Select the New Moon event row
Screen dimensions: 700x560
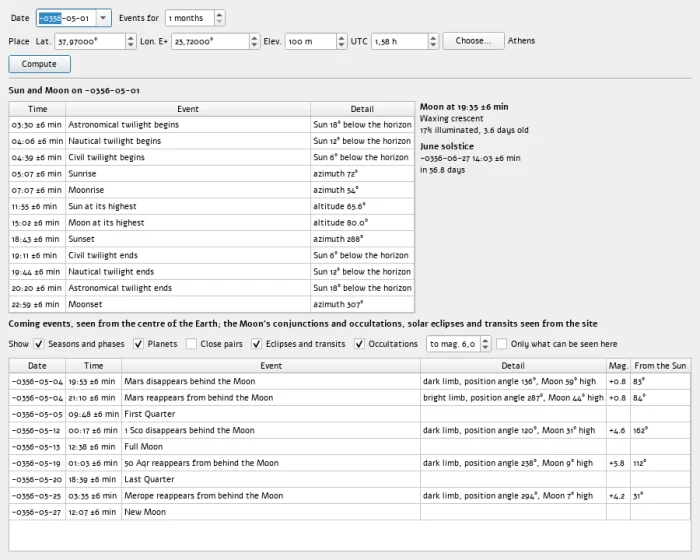(350, 512)
